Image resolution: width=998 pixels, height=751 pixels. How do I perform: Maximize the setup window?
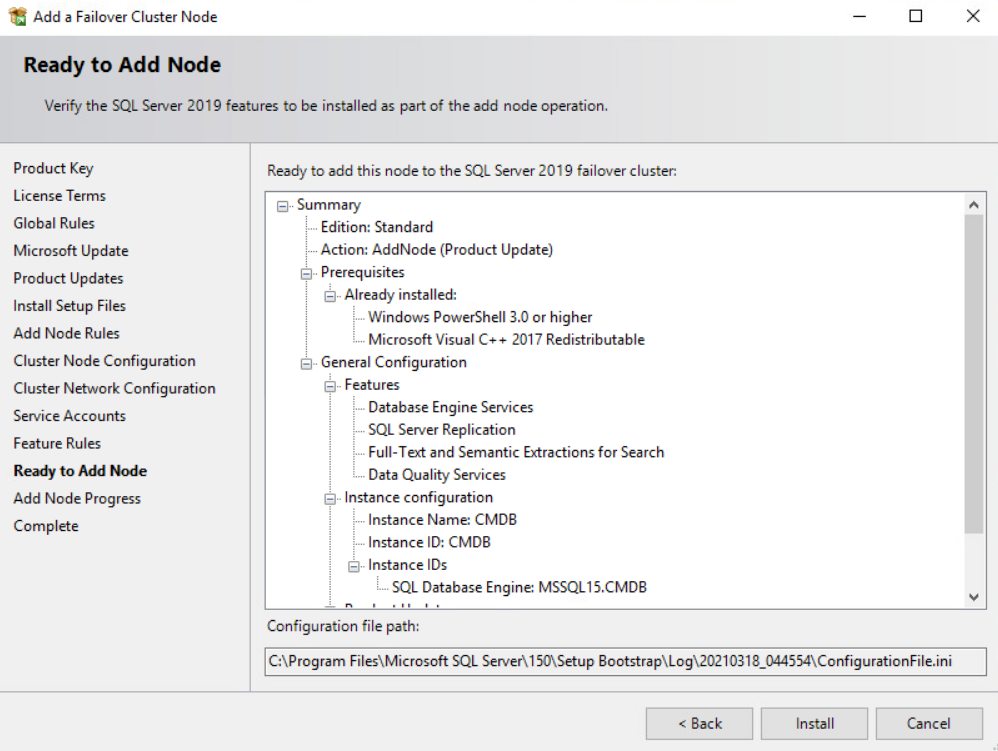coord(915,17)
